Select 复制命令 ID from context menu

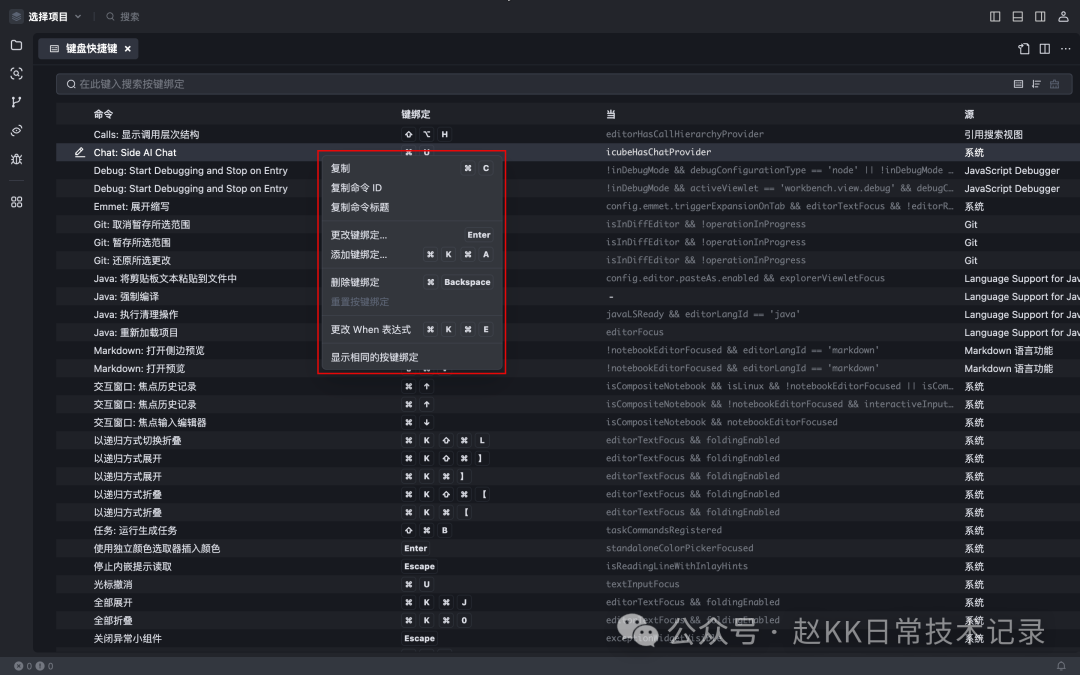coord(356,188)
